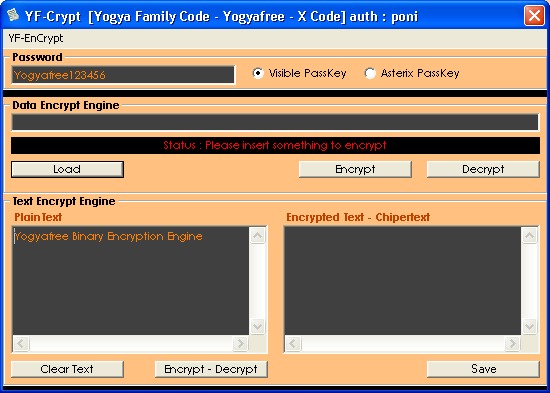Click the Decrypt button
Screen dimensions: 550x393
click(483, 169)
